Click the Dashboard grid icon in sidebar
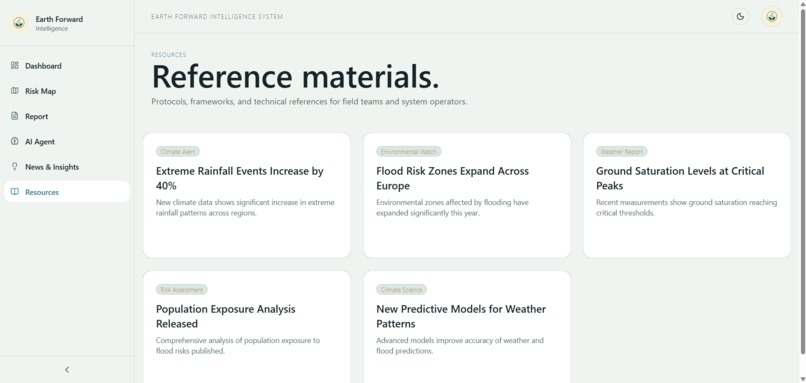This screenshot has width=806, height=383. 14,66
